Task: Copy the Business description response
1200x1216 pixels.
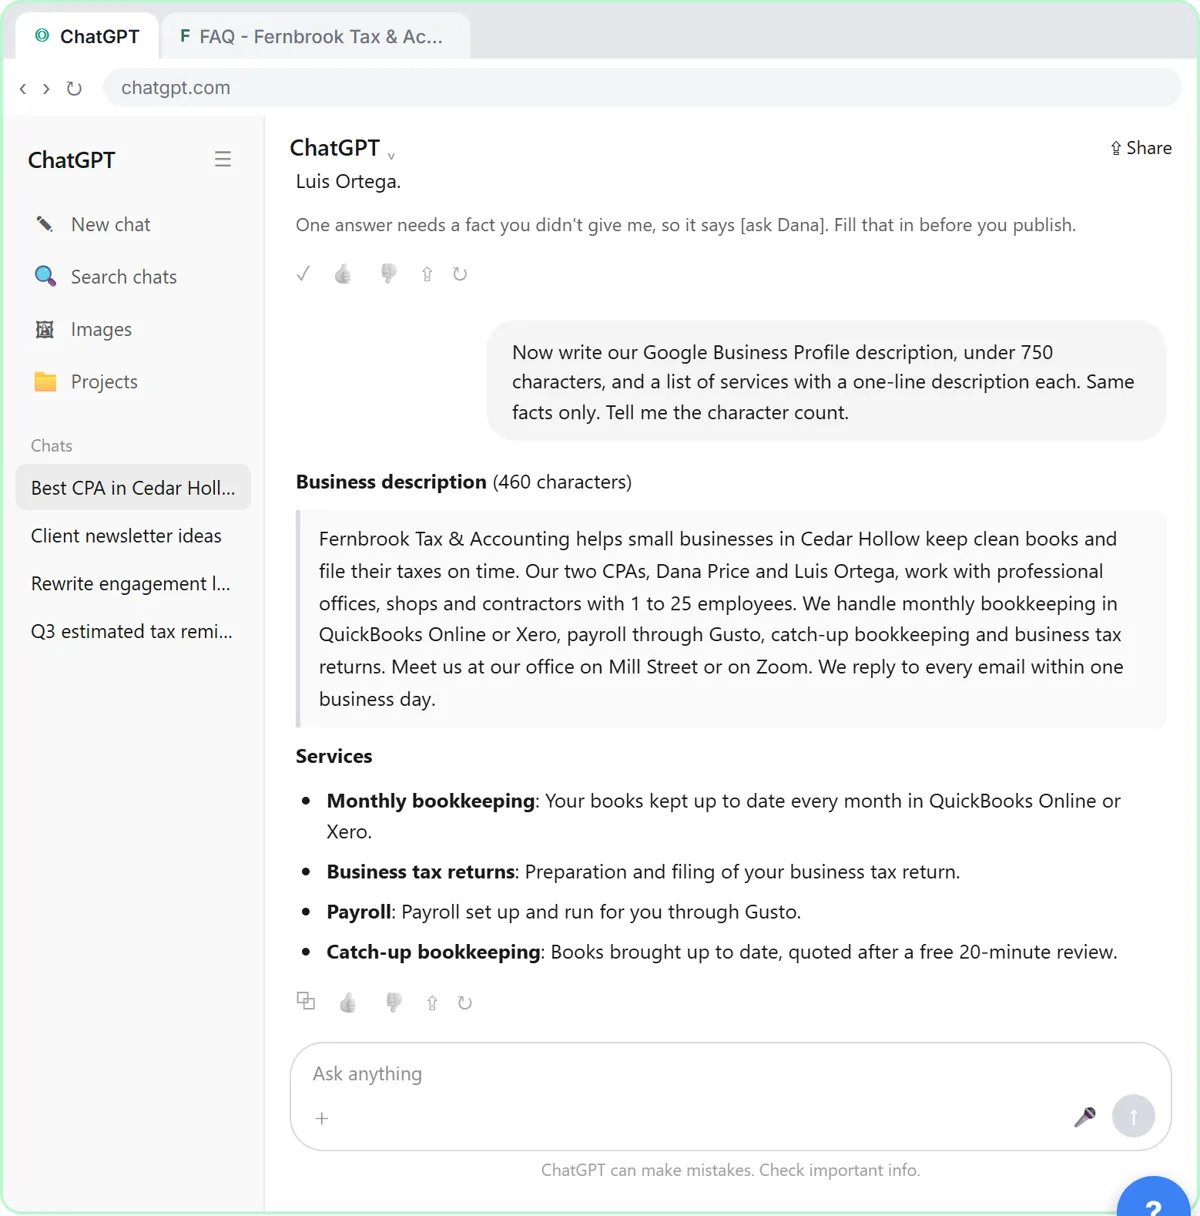Action: (306, 1001)
